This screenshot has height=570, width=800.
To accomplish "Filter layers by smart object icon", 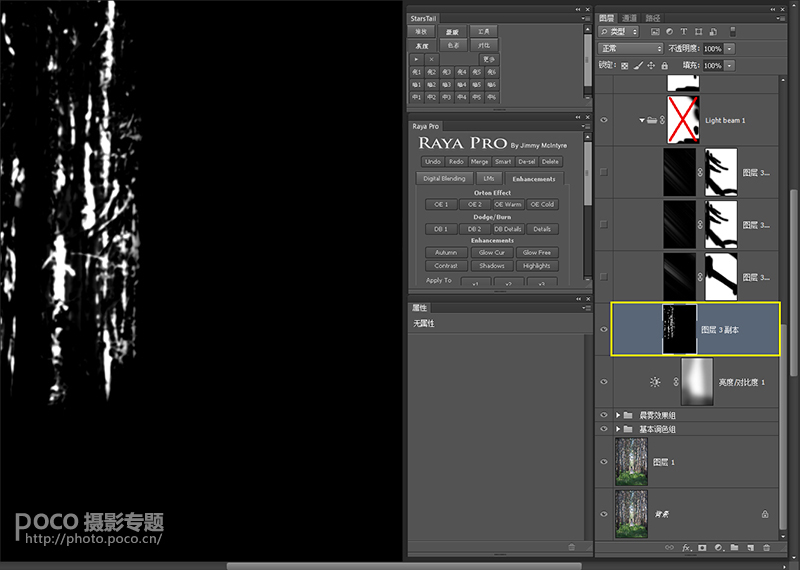I will [713, 32].
